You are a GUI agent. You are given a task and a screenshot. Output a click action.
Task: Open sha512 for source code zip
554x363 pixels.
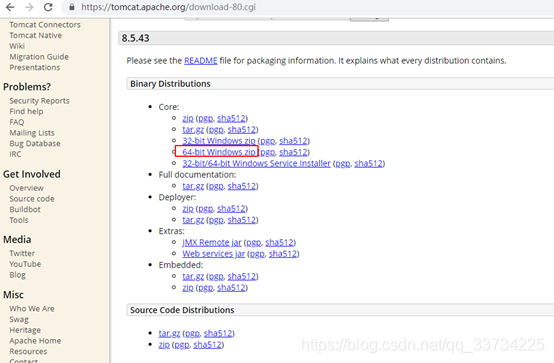[207, 345]
